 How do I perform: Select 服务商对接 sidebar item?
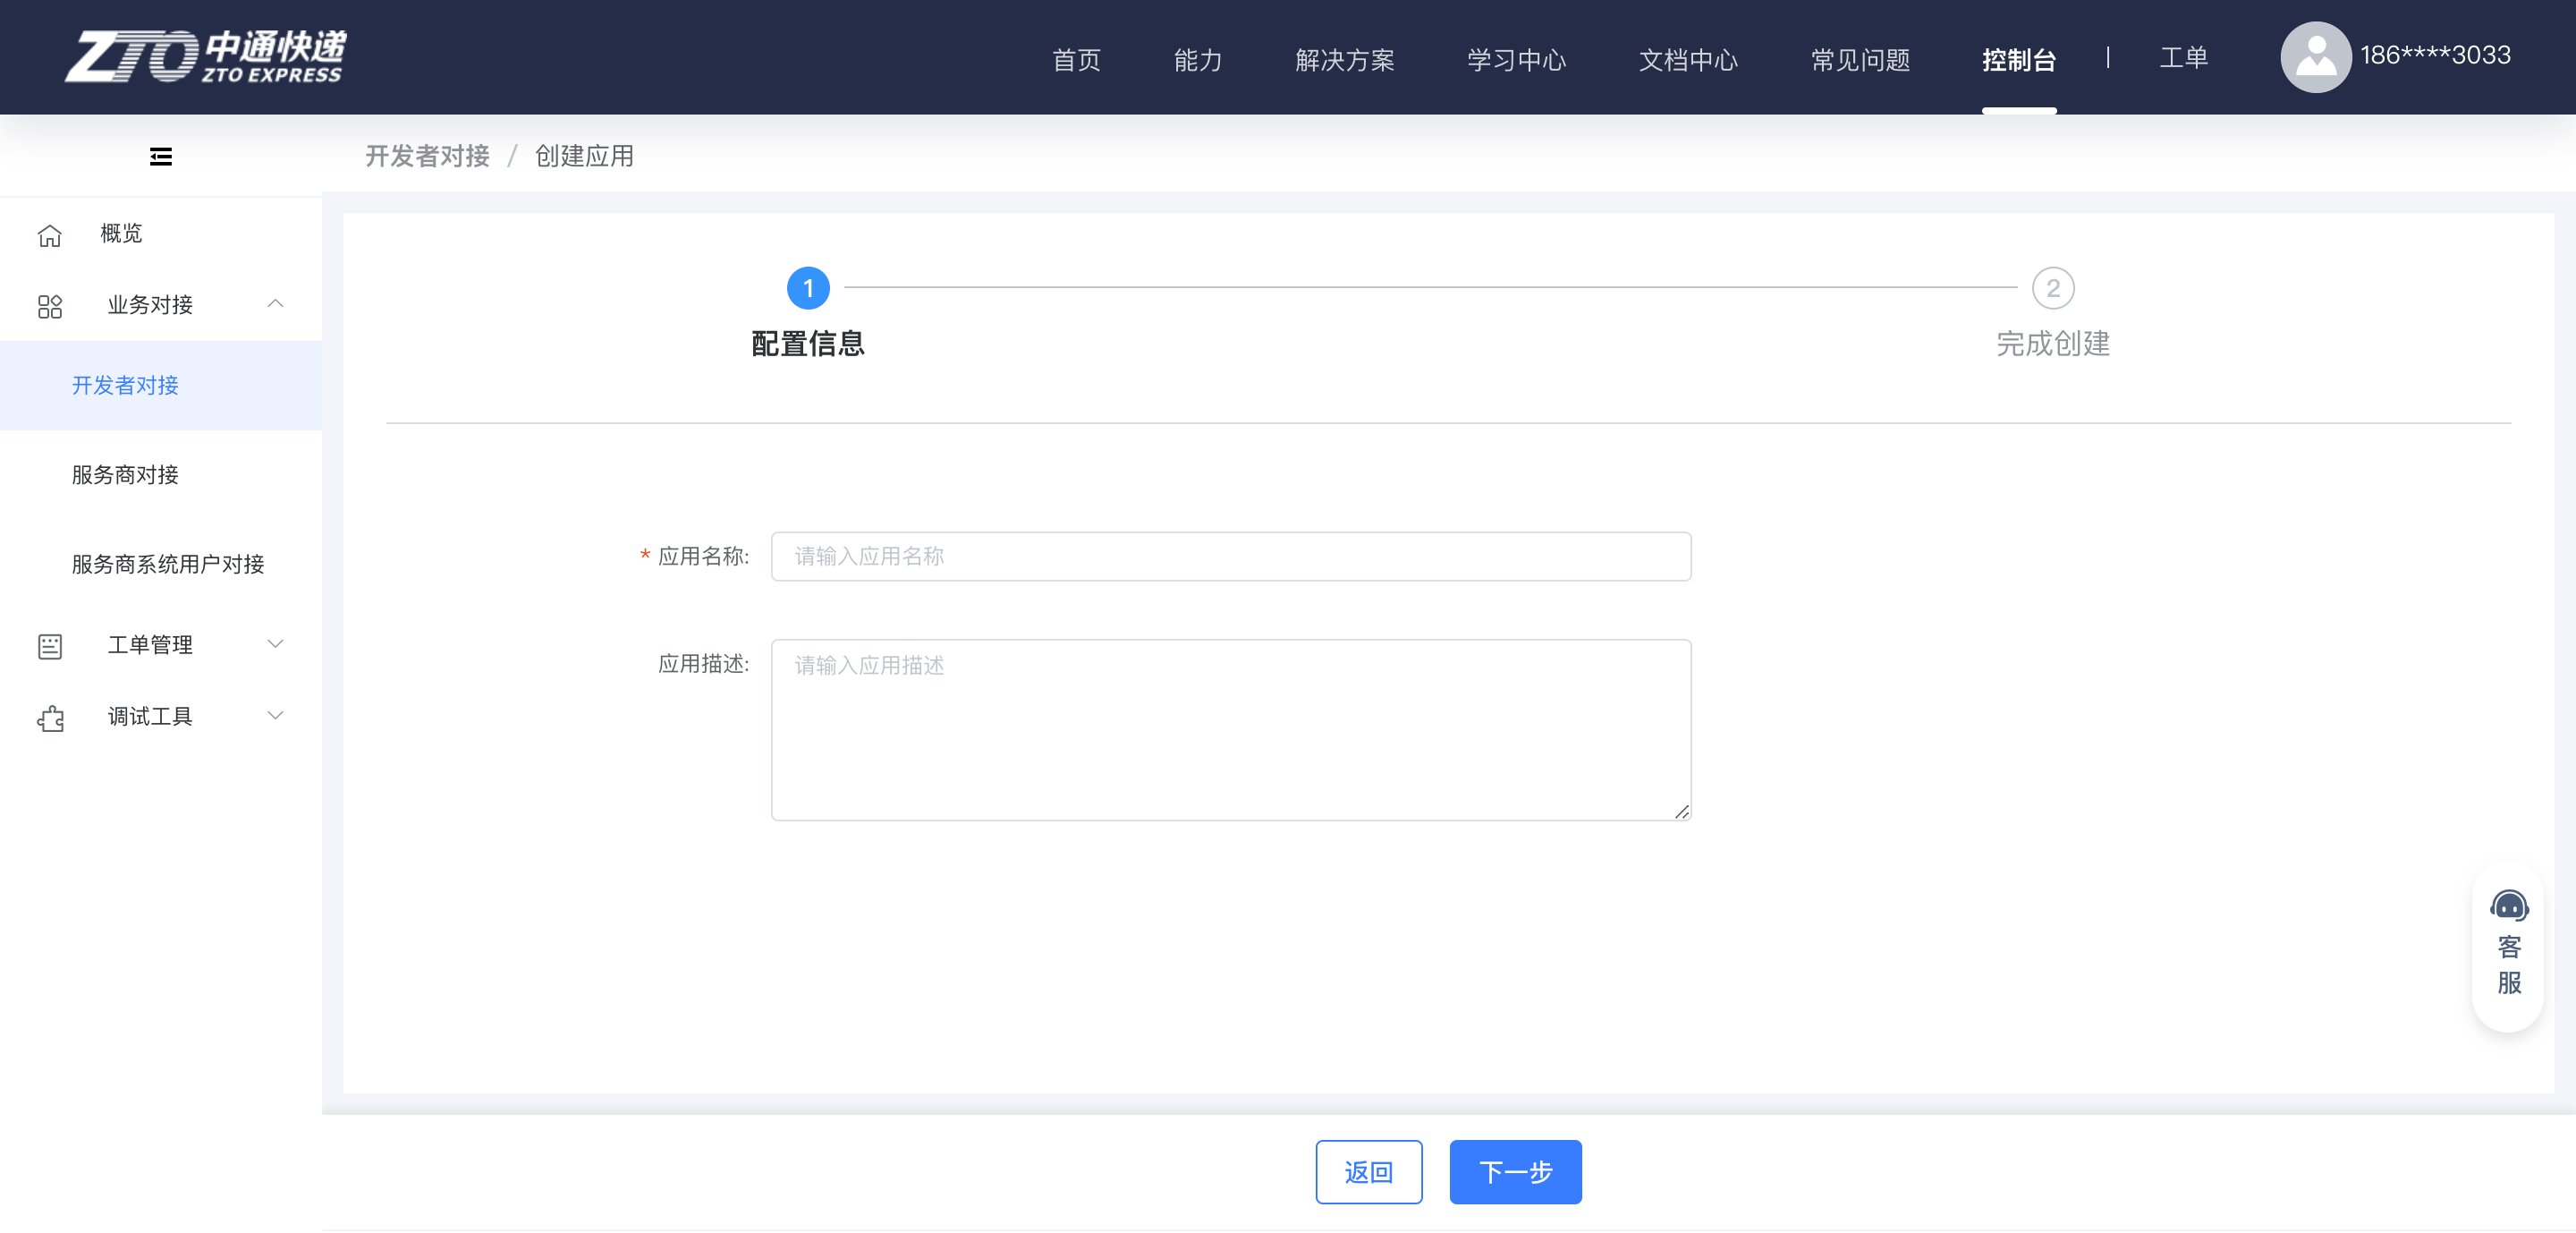click(161, 475)
